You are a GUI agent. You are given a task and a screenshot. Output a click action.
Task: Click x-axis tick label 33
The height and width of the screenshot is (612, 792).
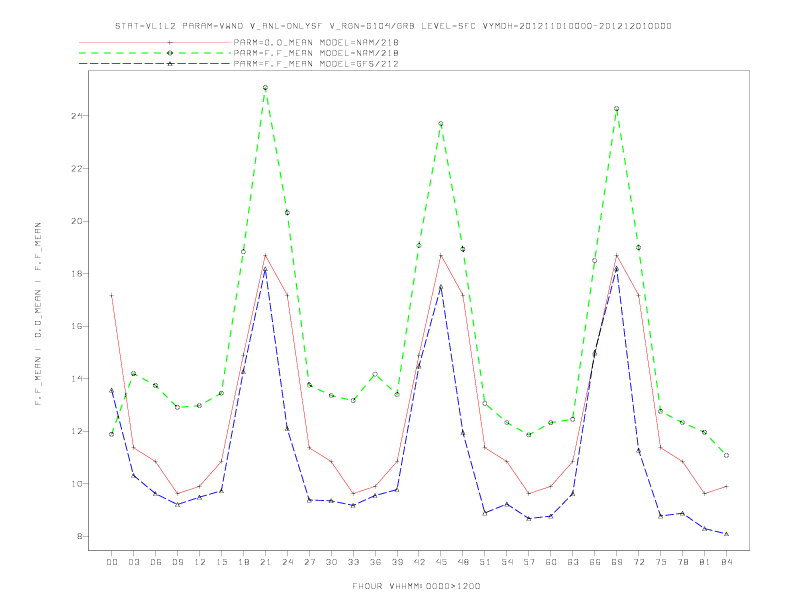pos(353,562)
